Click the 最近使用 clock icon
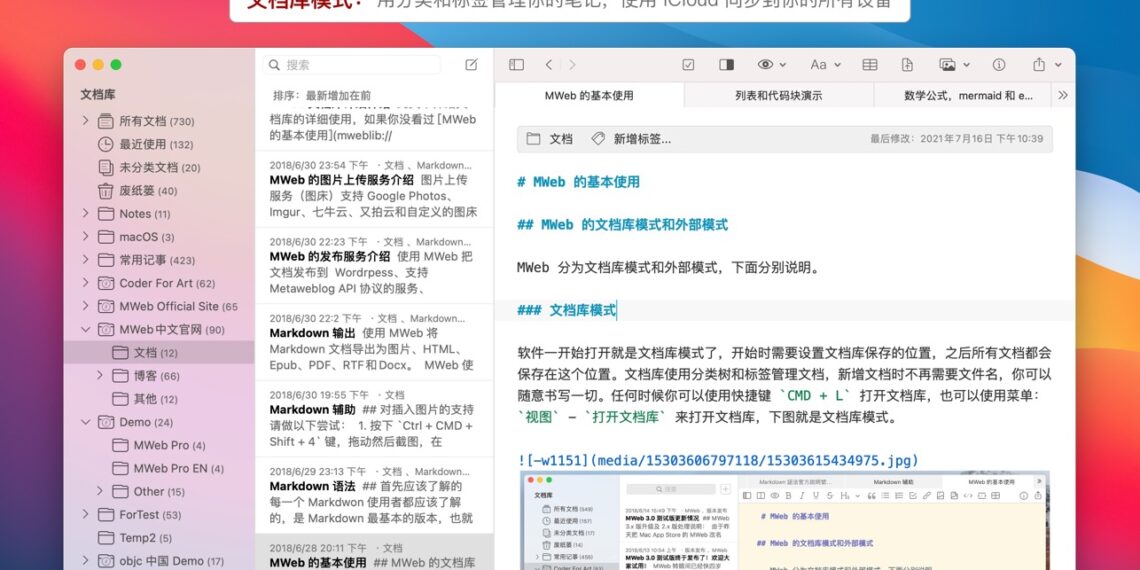The height and width of the screenshot is (570, 1140). coord(105,145)
